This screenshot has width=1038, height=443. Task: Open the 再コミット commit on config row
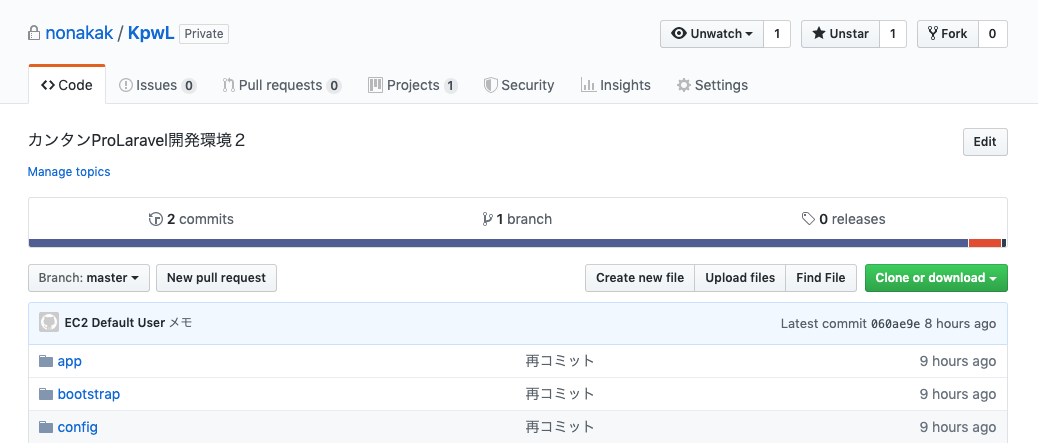(x=560, y=427)
